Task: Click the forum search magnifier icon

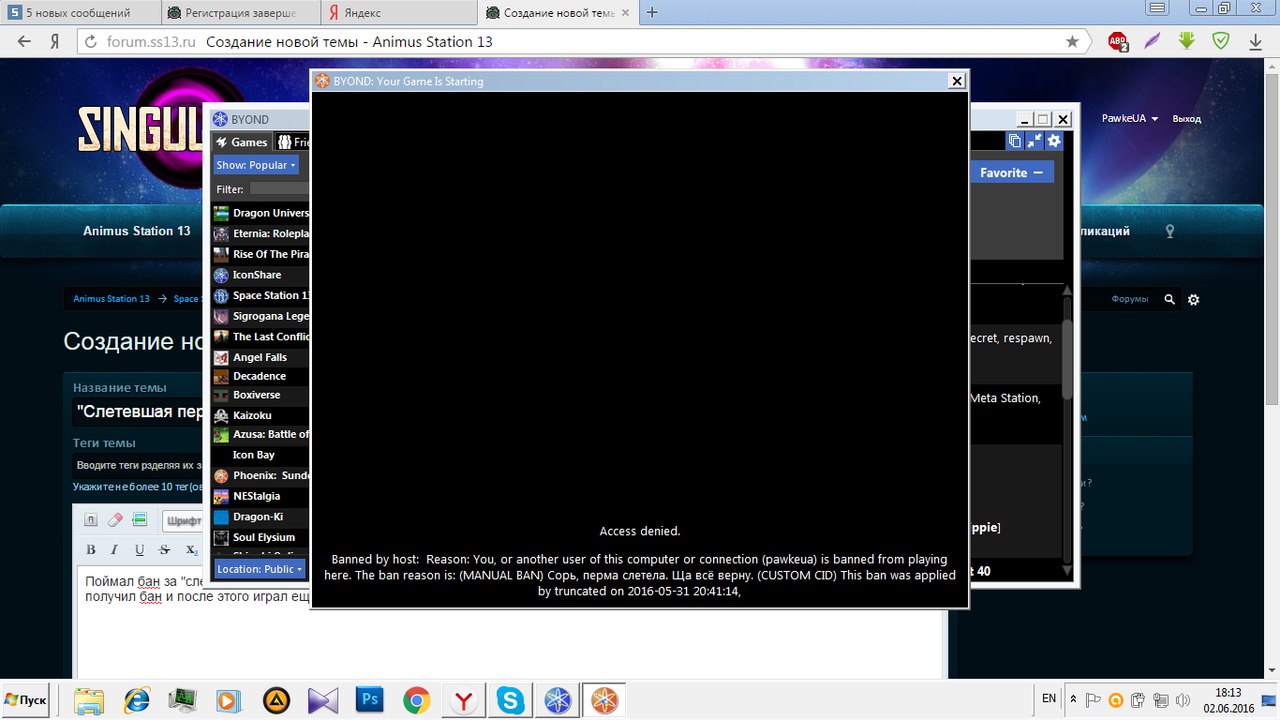Action: (x=1170, y=299)
